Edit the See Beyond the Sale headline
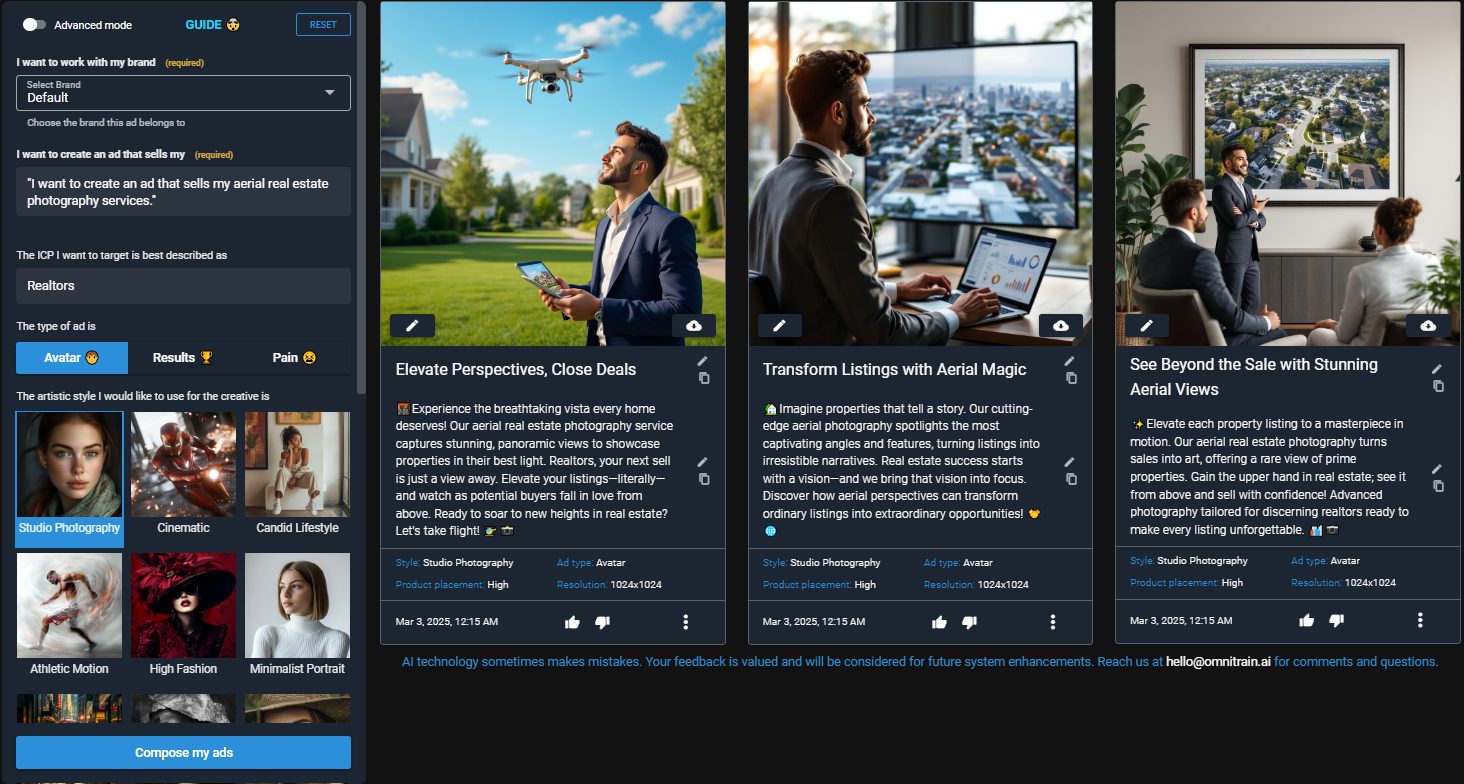The width and height of the screenshot is (1464, 784). [1437, 369]
